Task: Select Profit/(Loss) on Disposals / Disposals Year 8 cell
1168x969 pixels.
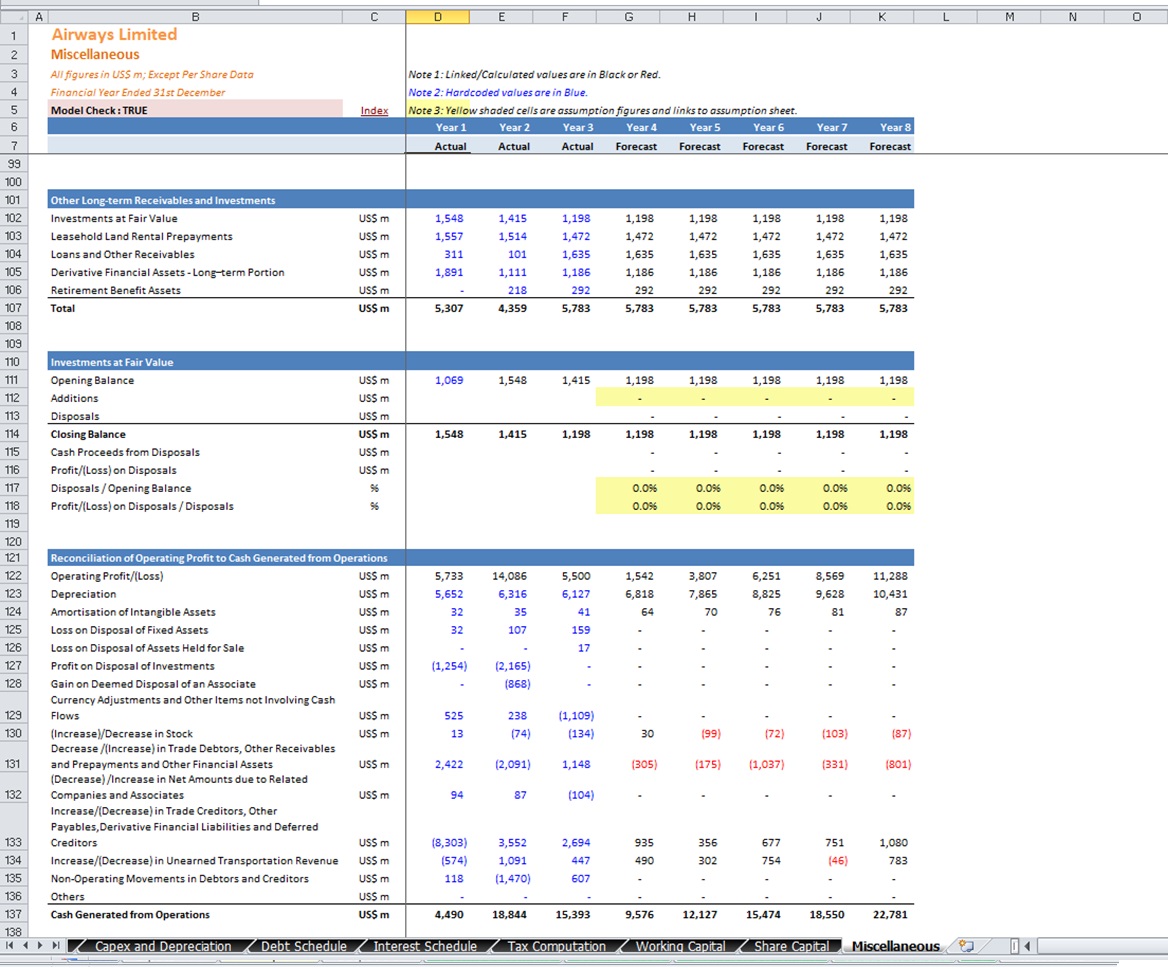Action: (x=882, y=506)
